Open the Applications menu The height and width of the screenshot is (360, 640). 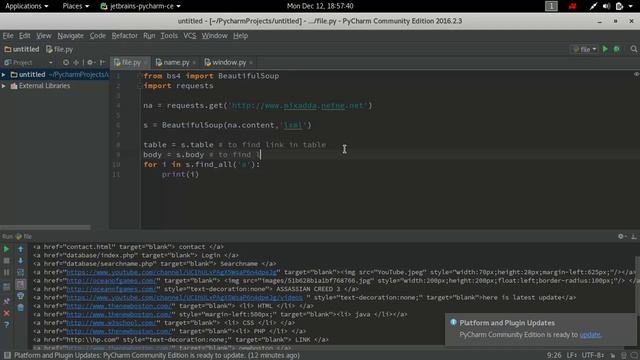pos(26,6)
